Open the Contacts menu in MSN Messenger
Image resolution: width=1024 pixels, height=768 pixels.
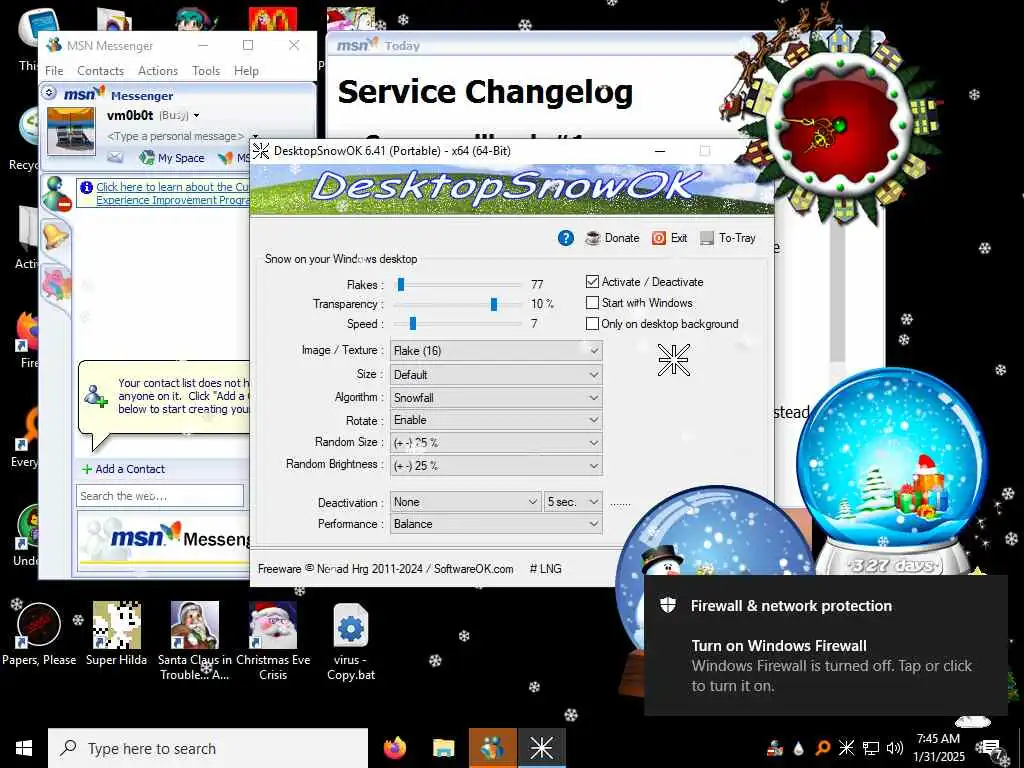(x=101, y=71)
